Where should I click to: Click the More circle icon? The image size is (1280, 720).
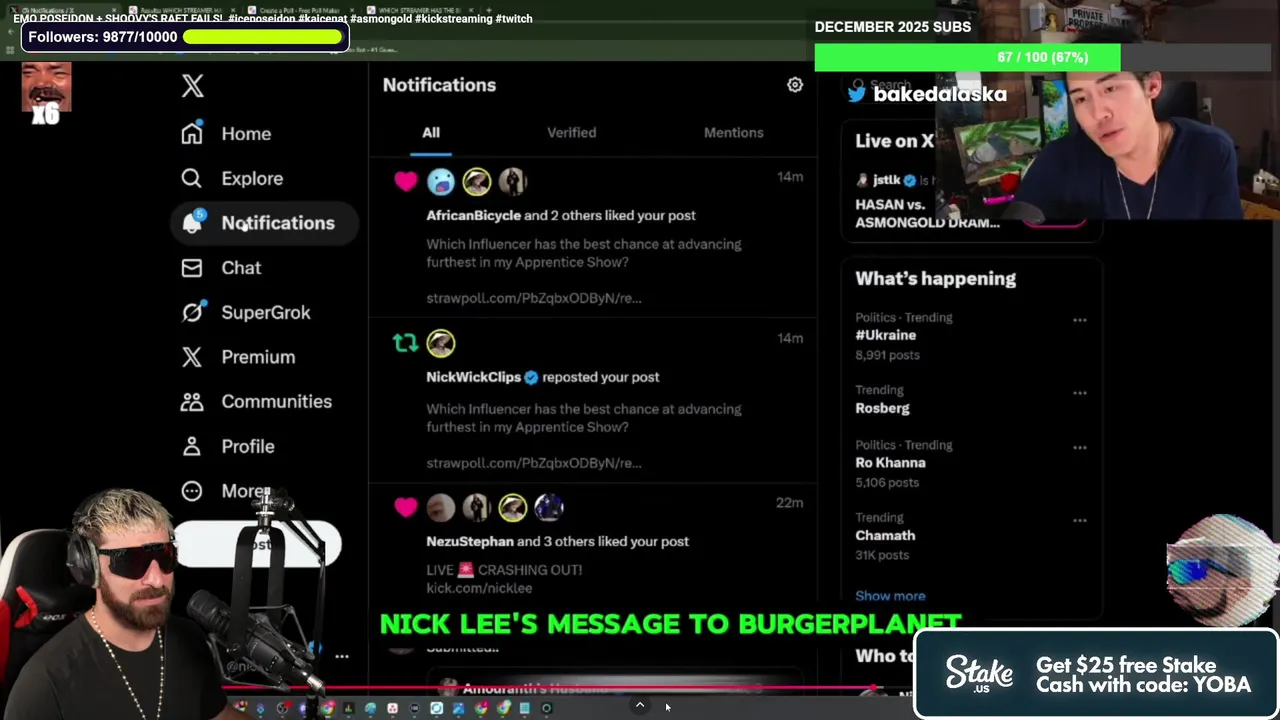pos(191,490)
